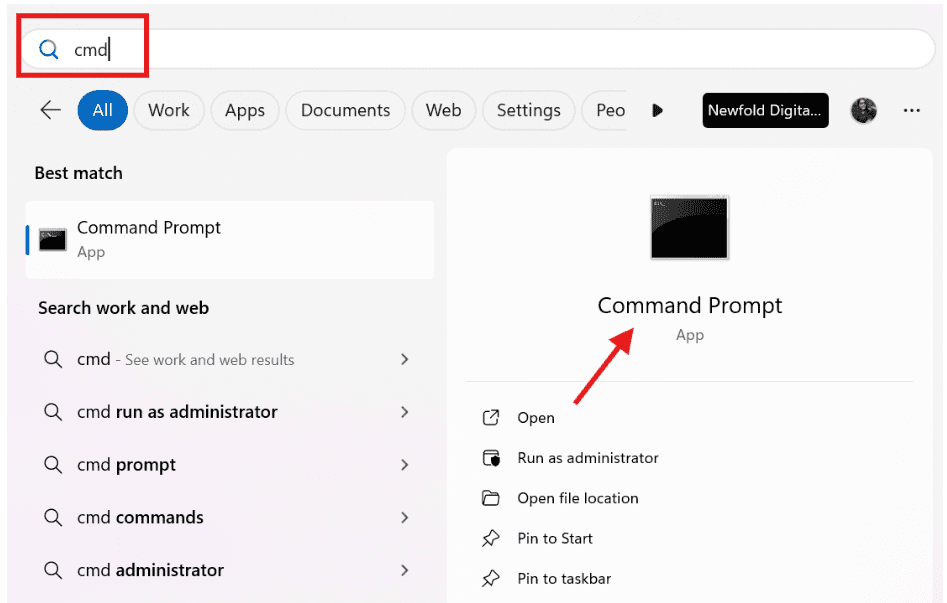The image size is (947, 603).
Task: Click the back arrow icon
Action: click(x=51, y=110)
